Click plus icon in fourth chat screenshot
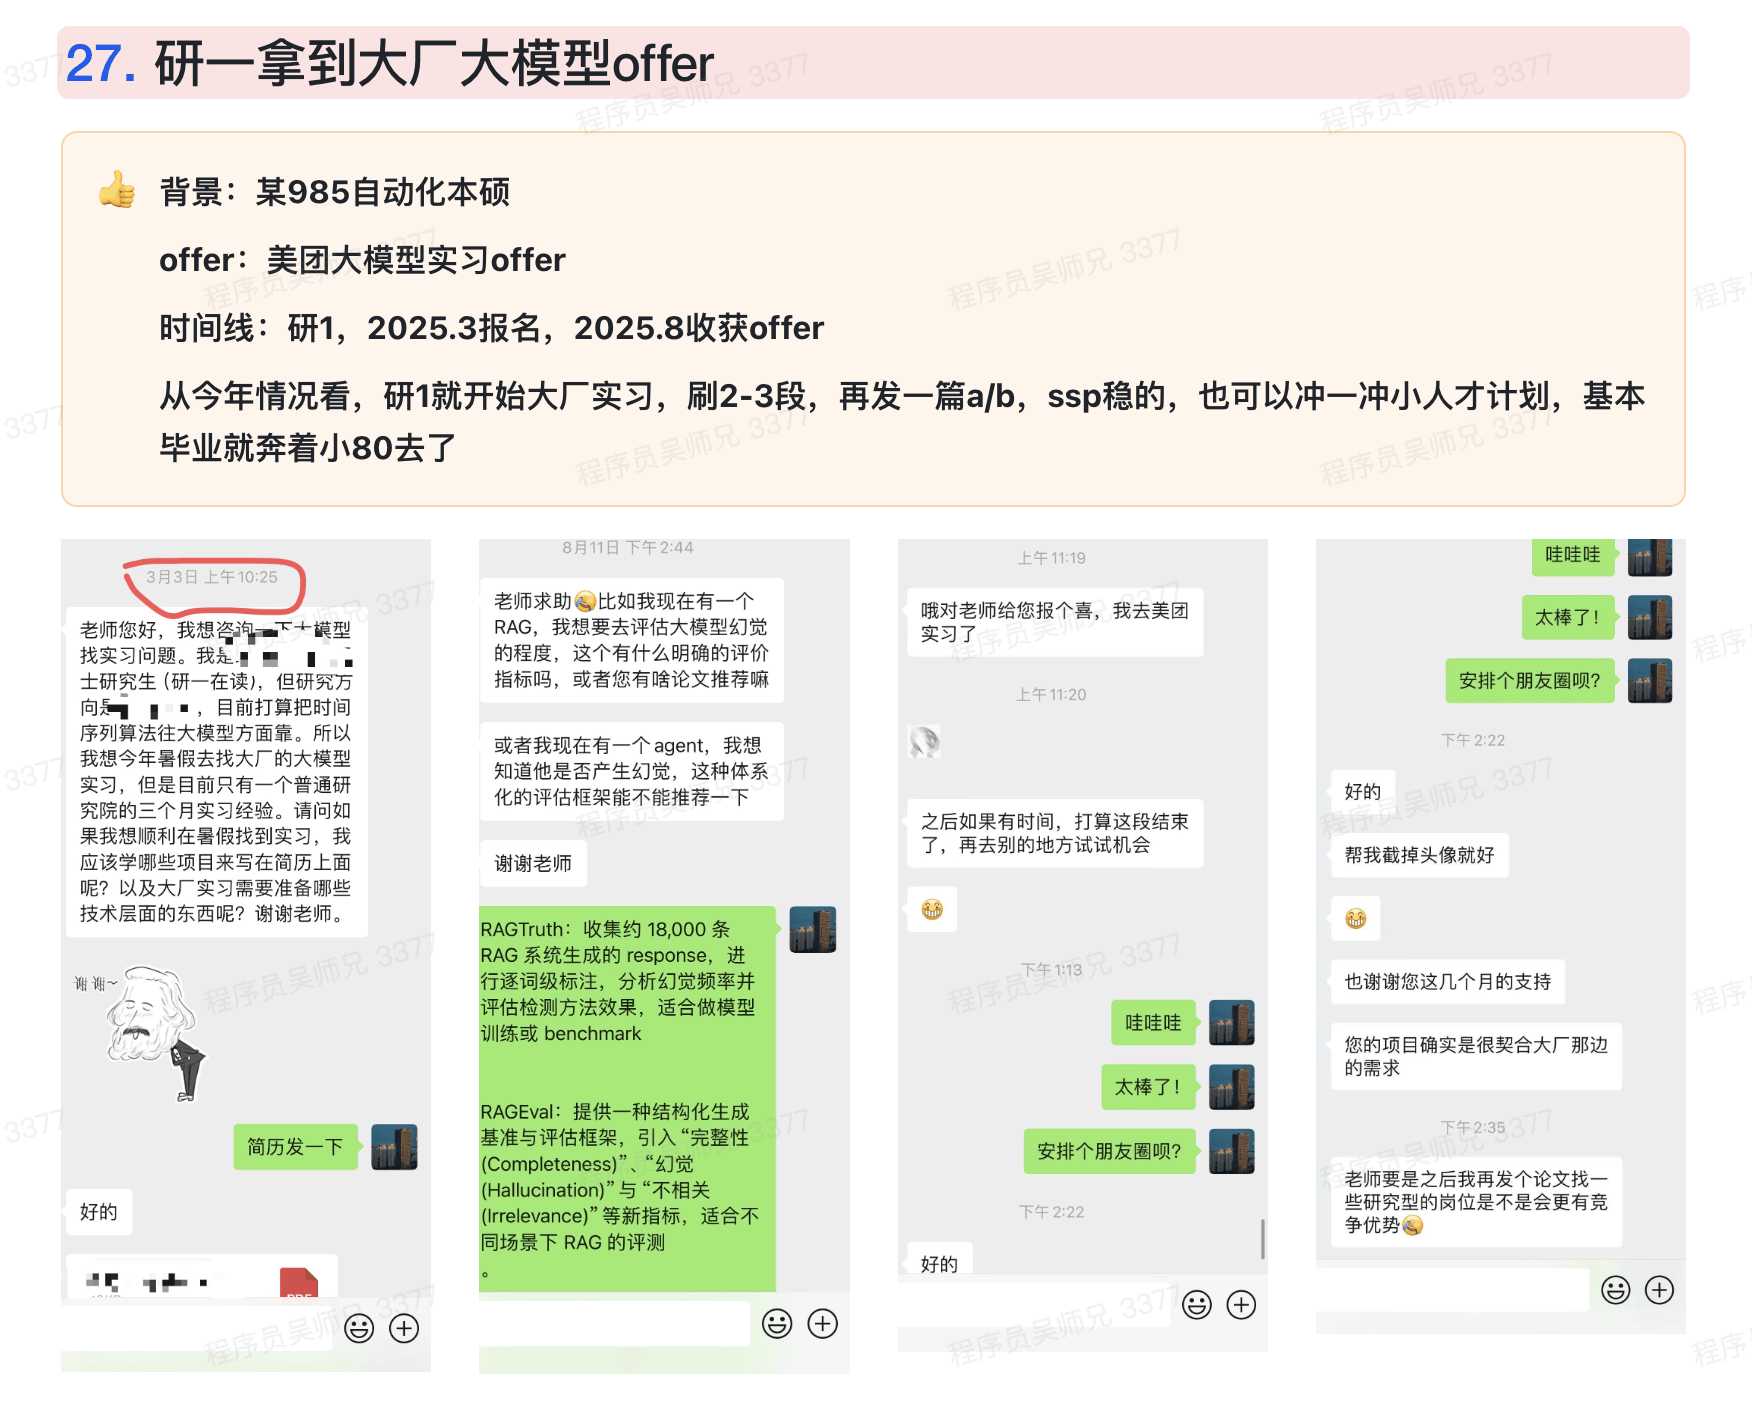The image size is (1752, 1404). 1660,1290
